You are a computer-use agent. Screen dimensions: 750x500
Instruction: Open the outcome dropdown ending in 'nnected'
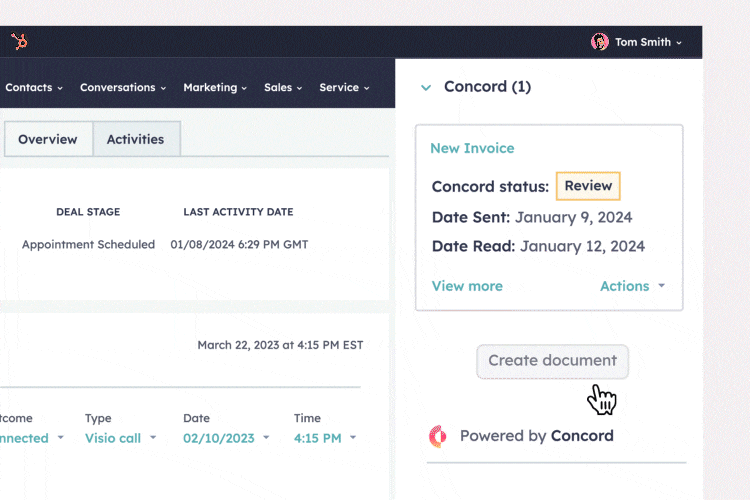32,438
